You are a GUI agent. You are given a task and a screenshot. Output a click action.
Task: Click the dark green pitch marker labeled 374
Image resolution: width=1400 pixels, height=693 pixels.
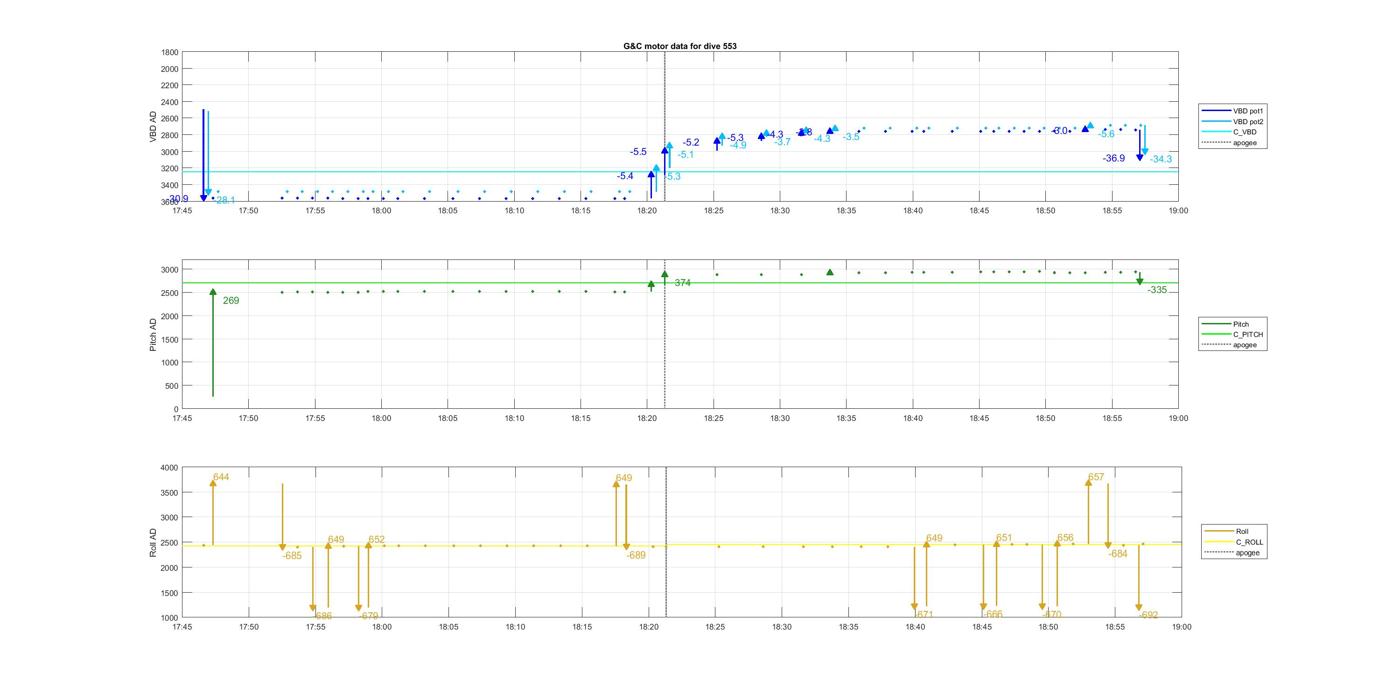pyautogui.click(x=664, y=274)
